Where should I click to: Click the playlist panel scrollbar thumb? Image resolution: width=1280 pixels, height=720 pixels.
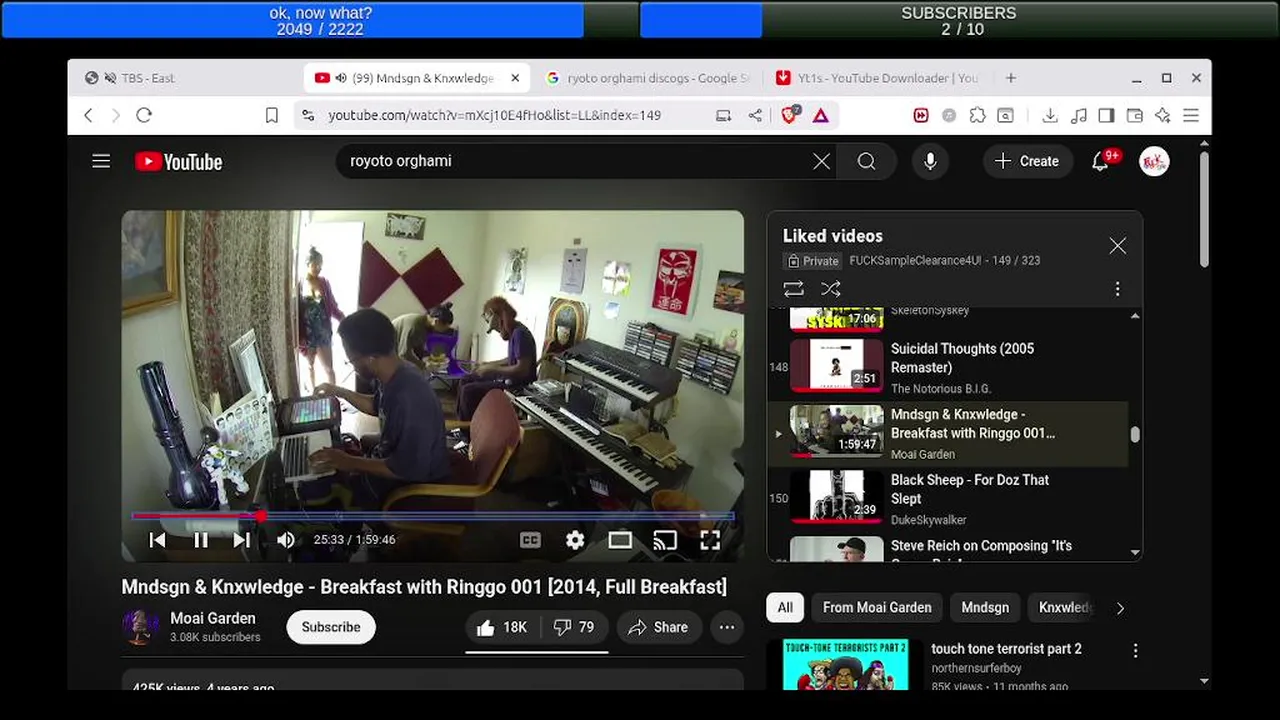point(1135,434)
